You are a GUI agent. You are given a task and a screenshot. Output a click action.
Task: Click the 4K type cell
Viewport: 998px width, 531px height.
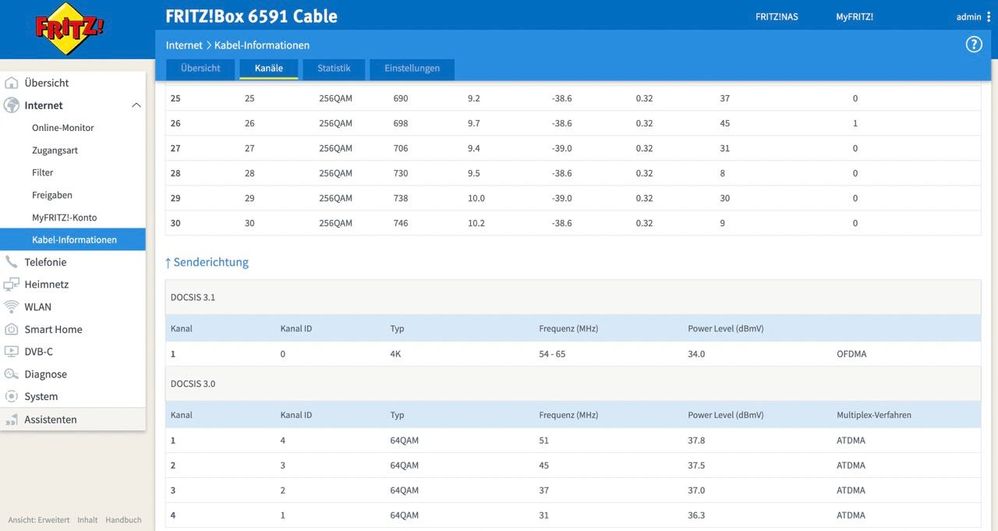395,354
